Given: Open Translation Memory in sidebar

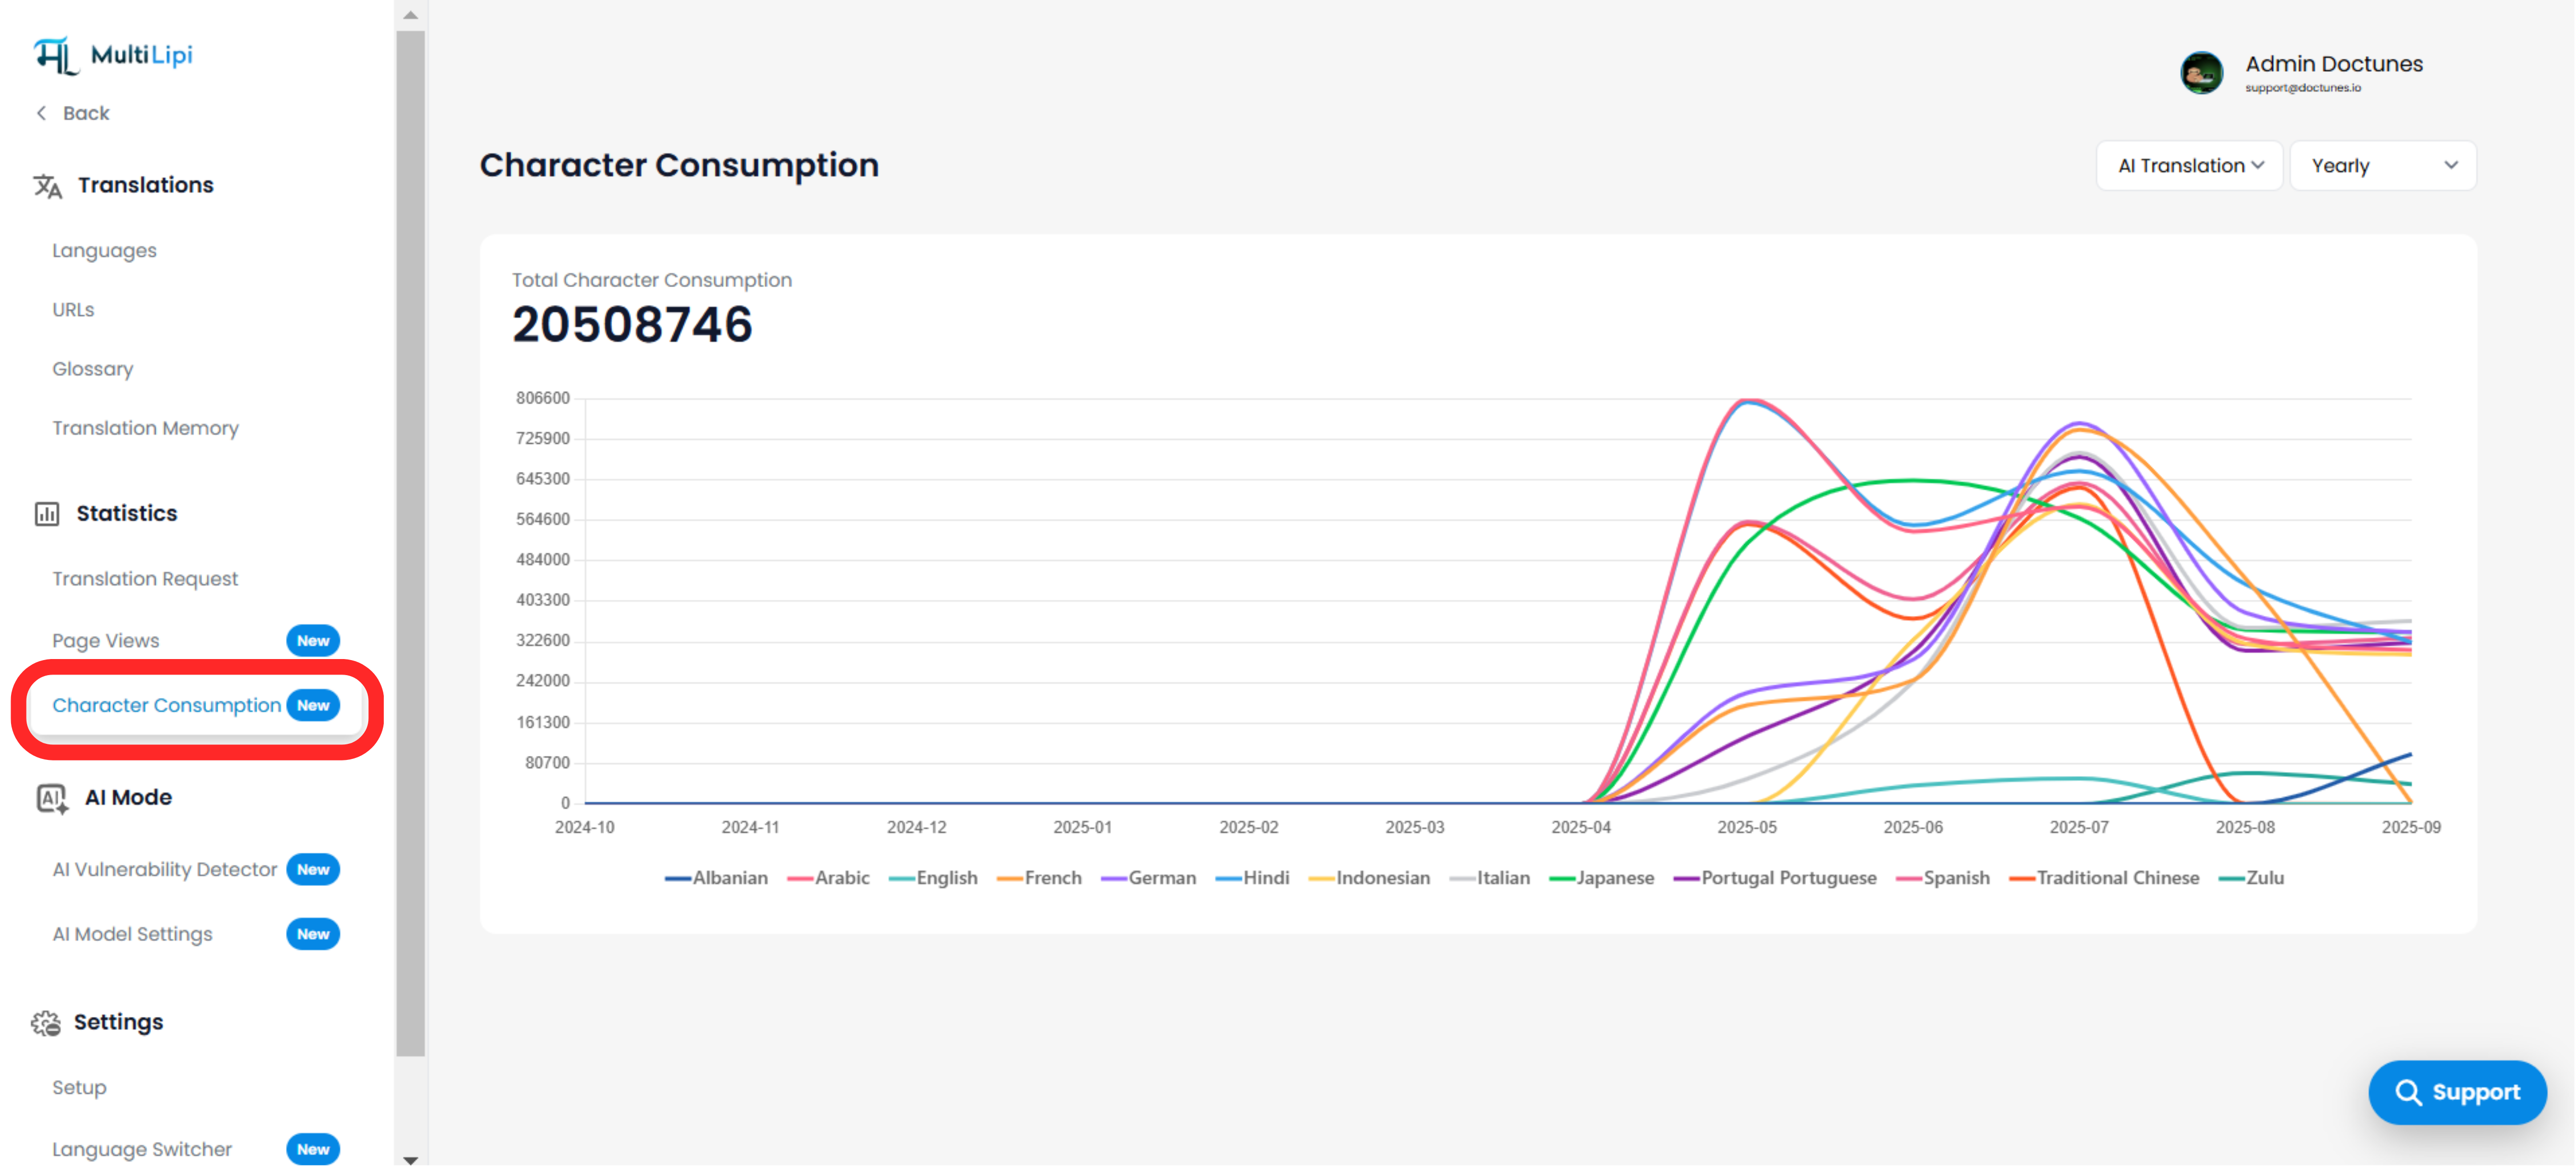Looking at the screenshot, I should pos(145,428).
